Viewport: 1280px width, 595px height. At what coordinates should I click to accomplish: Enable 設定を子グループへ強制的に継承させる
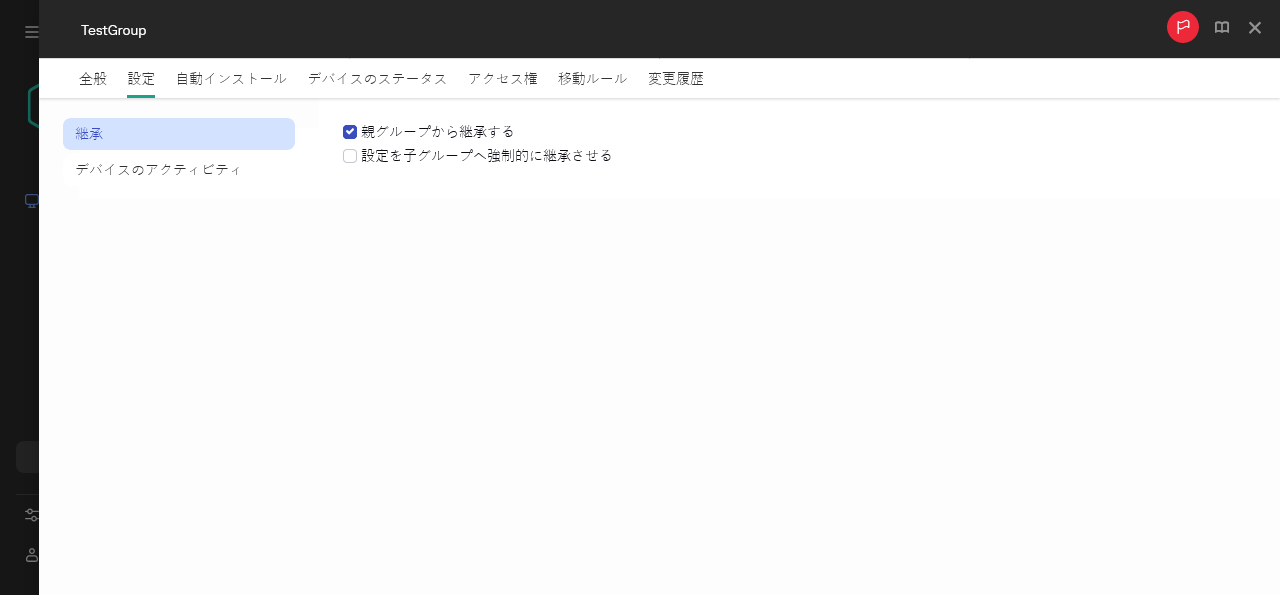[x=350, y=155]
